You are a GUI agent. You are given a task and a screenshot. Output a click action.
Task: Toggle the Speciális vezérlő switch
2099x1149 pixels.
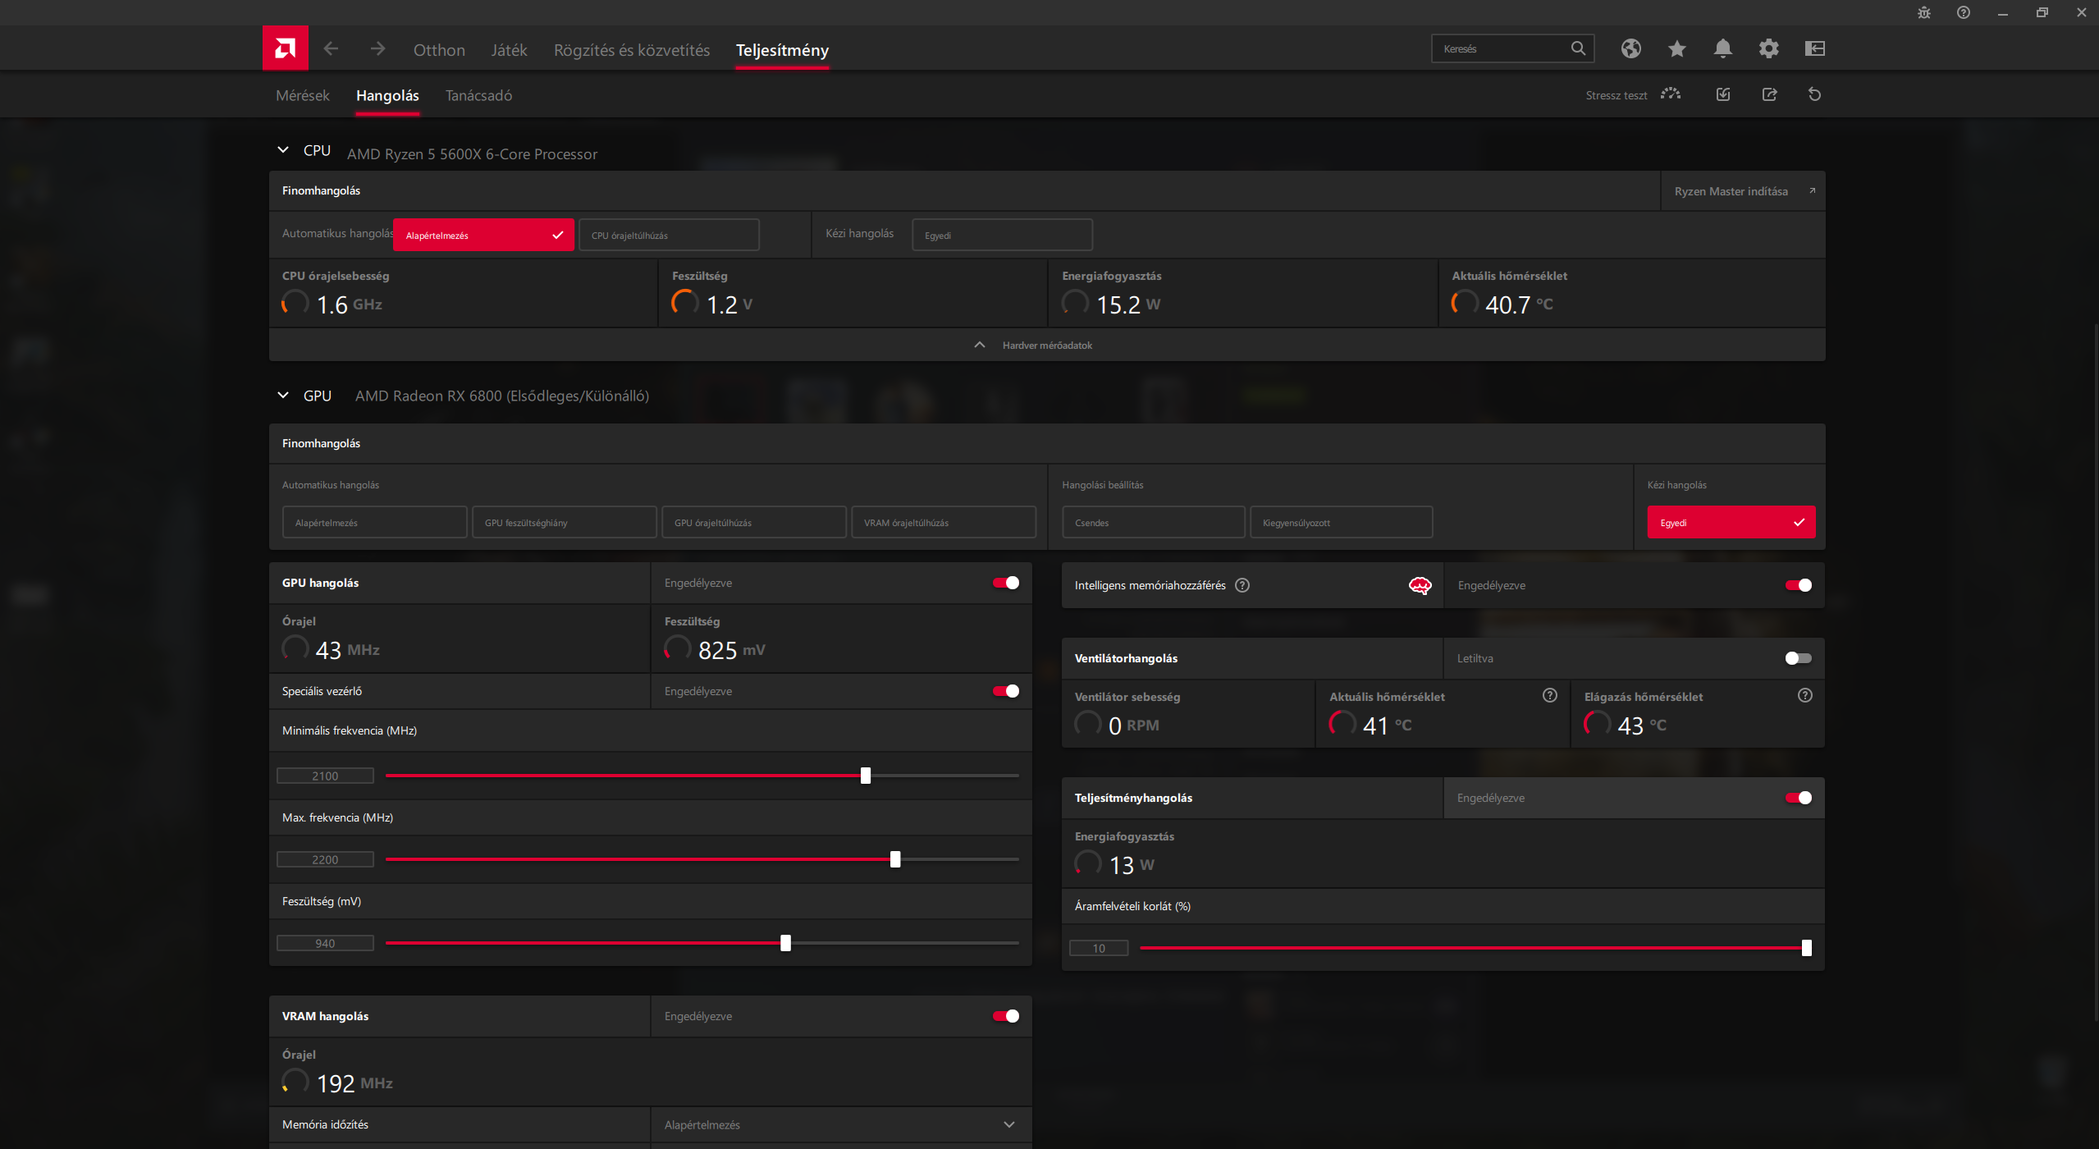pyautogui.click(x=1006, y=691)
